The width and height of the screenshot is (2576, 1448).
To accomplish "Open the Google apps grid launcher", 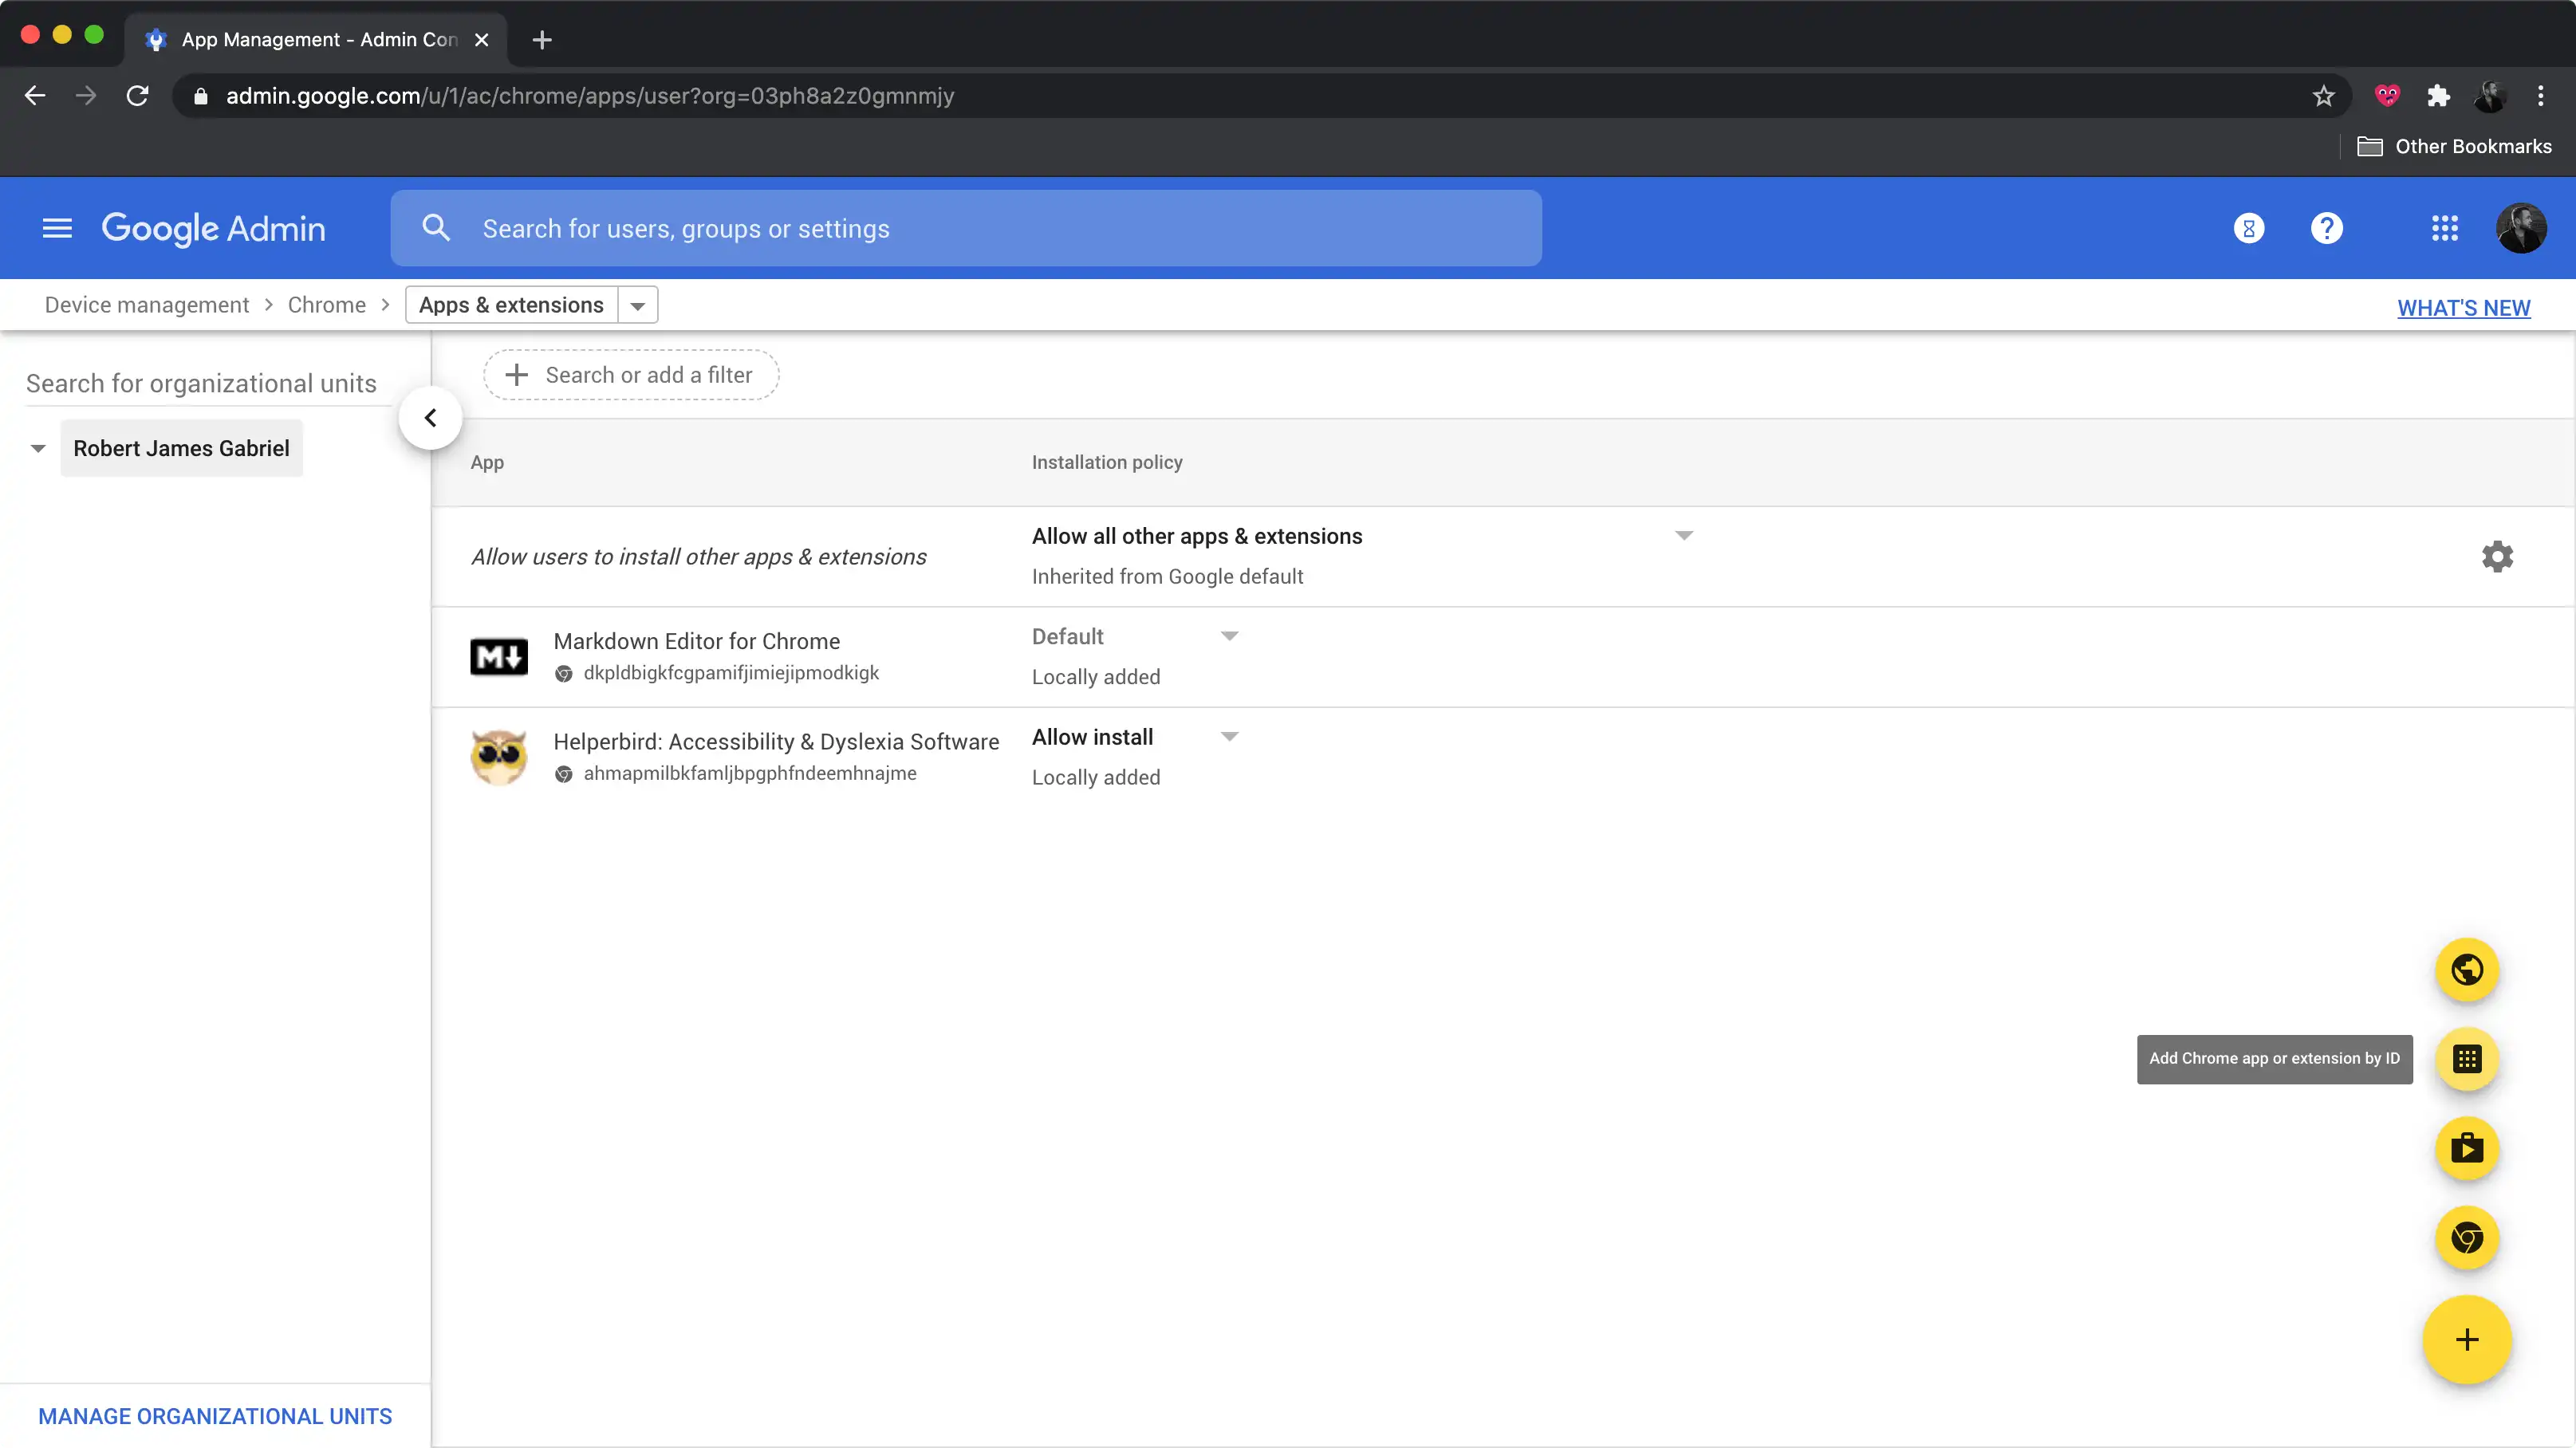I will click(x=2445, y=229).
